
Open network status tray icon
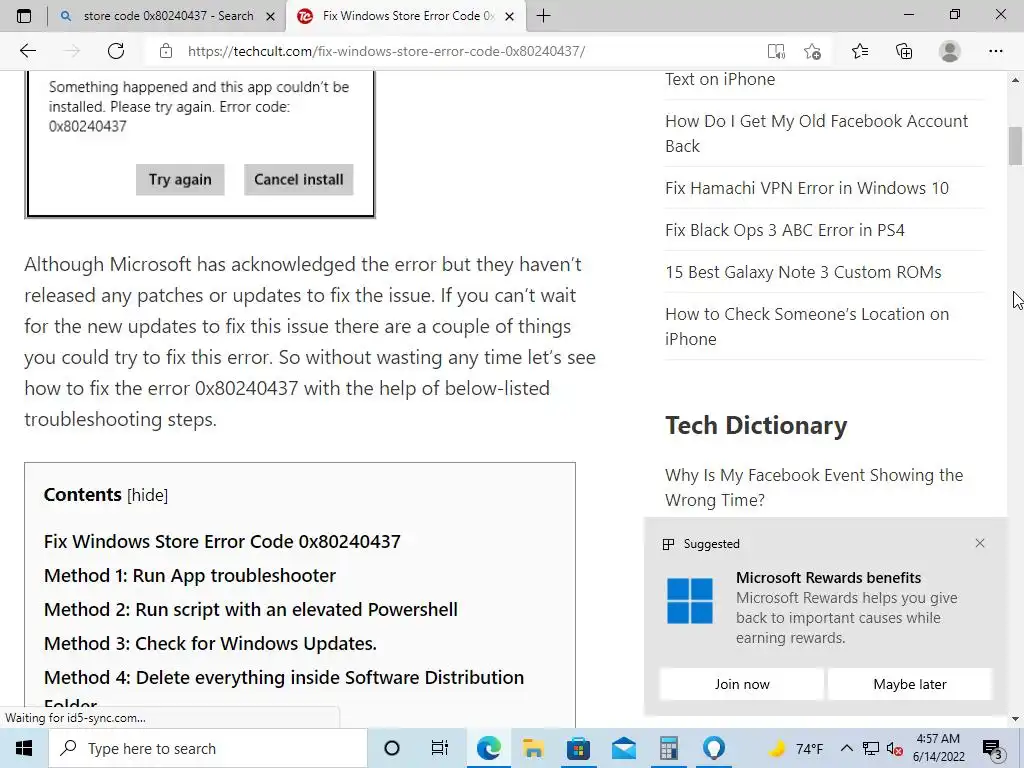(x=871, y=748)
